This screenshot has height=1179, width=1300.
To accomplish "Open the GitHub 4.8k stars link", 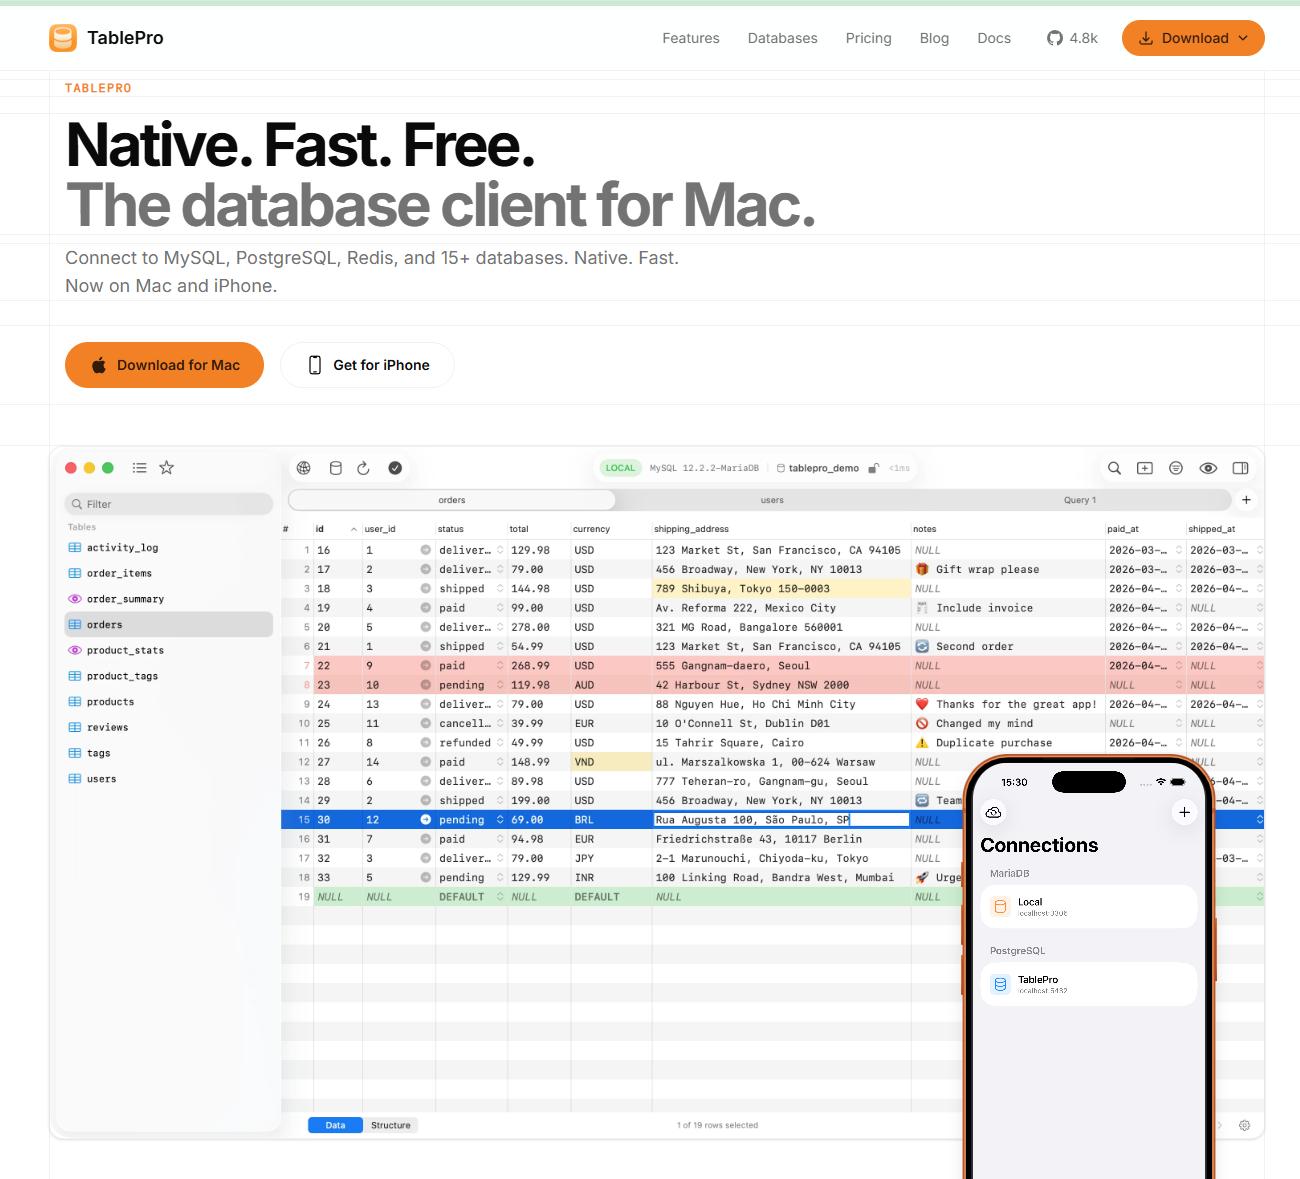I will pyautogui.click(x=1072, y=38).
